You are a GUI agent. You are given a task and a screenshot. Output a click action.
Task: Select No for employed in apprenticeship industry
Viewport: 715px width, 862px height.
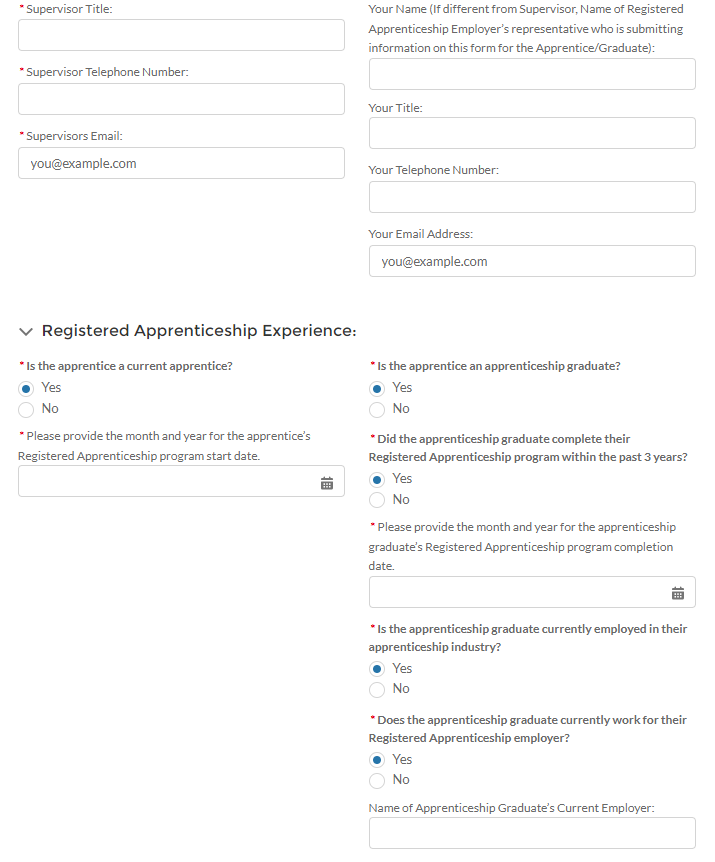[x=378, y=689]
